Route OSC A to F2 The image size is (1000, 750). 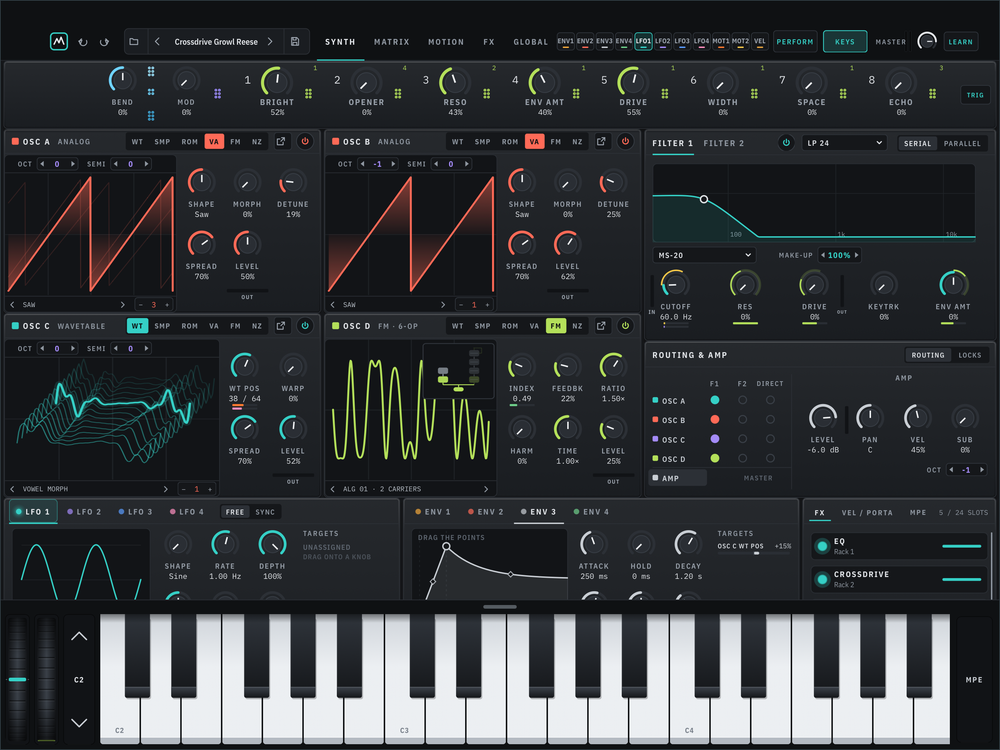pyautogui.click(x=742, y=401)
